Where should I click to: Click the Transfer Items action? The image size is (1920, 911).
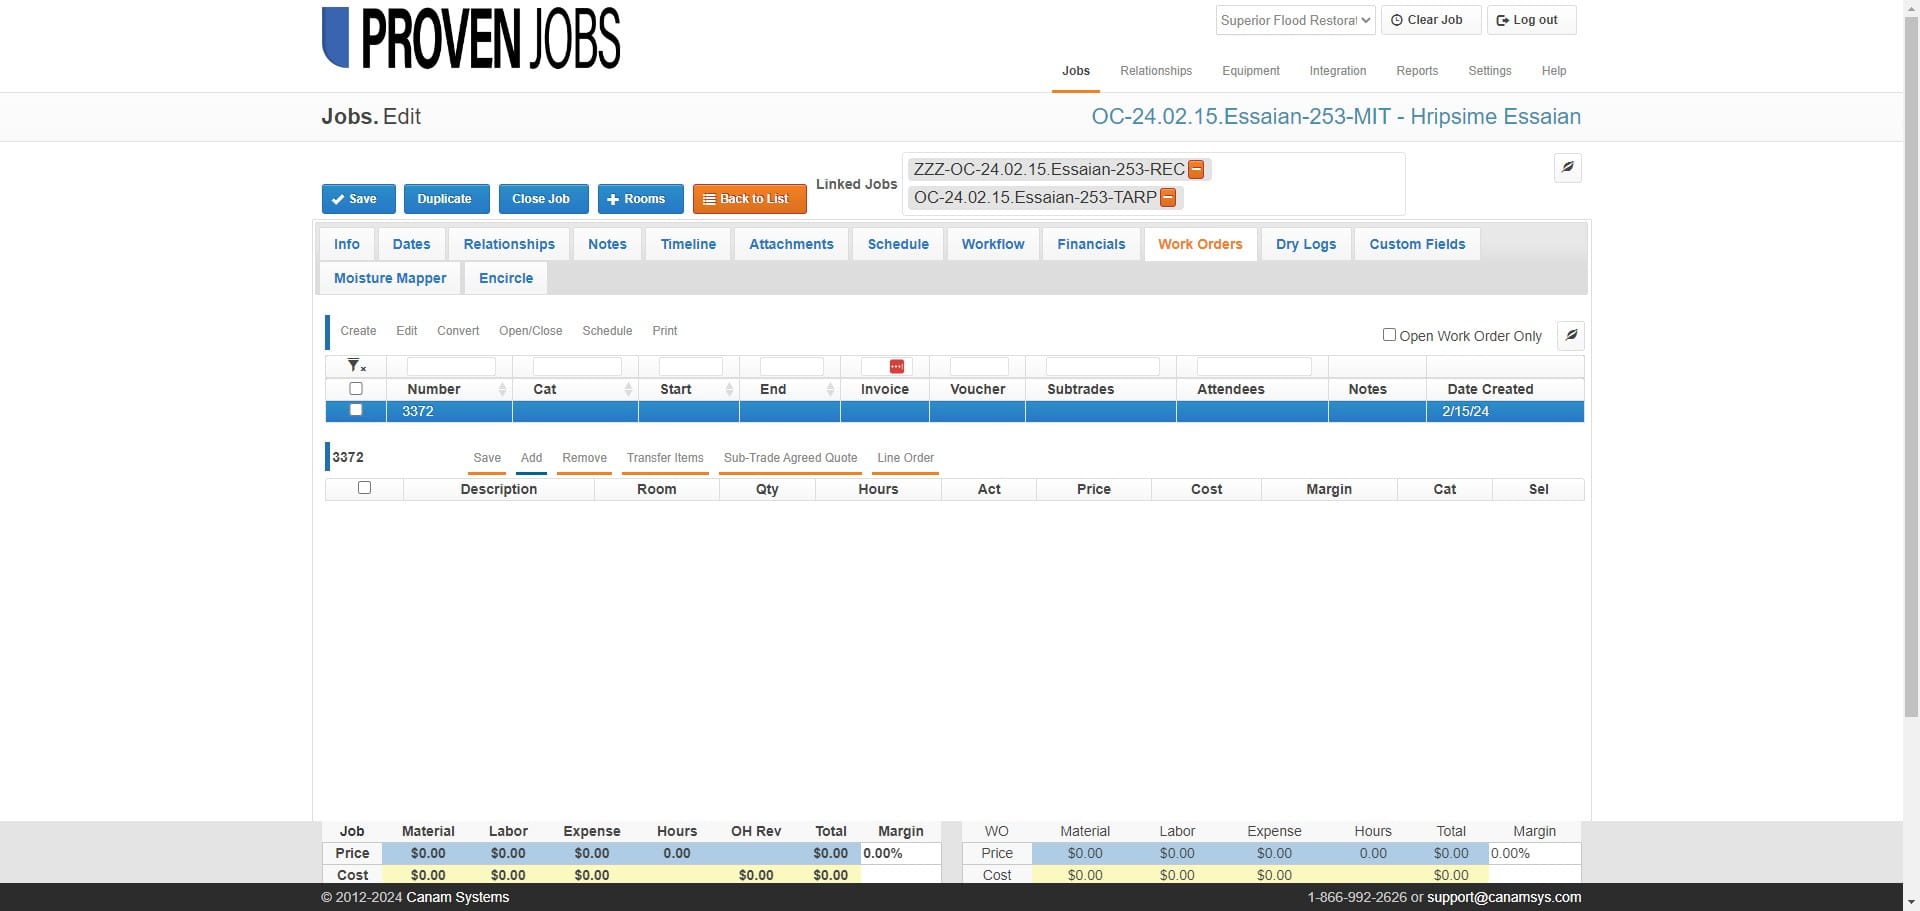click(x=664, y=458)
